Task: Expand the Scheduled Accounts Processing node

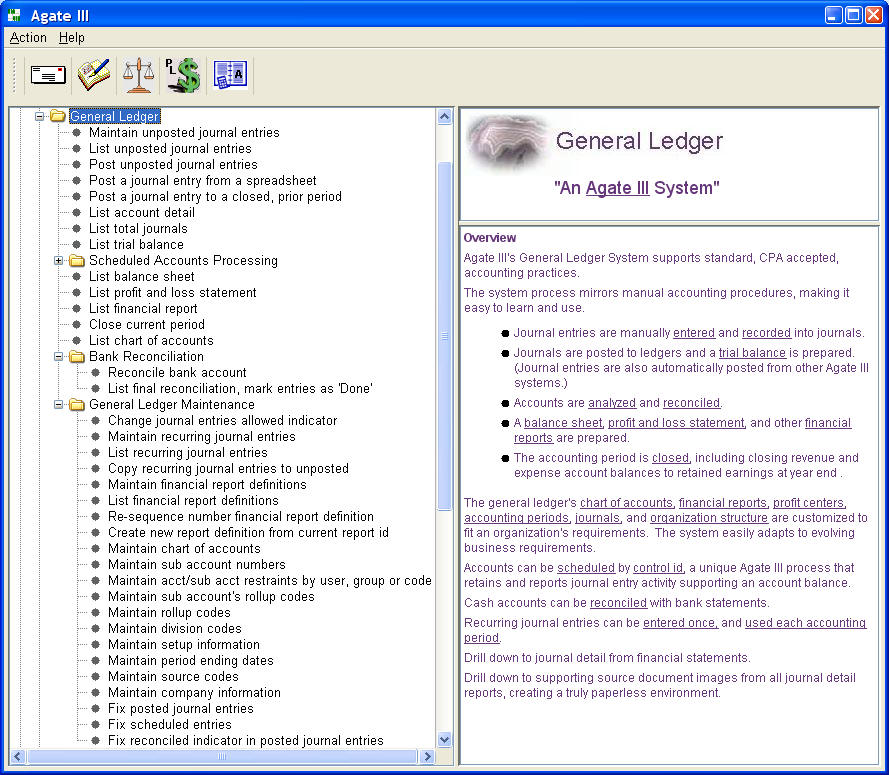Action: [x=58, y=261]
